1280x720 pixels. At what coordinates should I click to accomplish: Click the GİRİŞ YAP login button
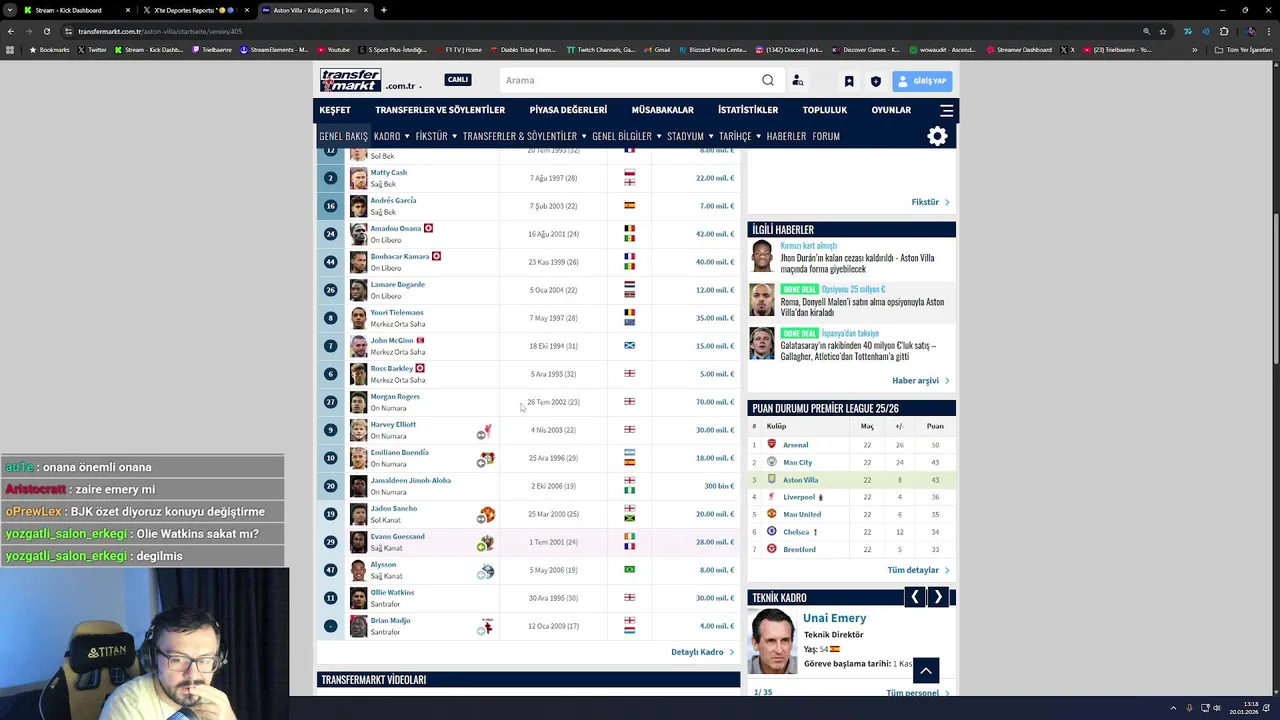[921, 81]
